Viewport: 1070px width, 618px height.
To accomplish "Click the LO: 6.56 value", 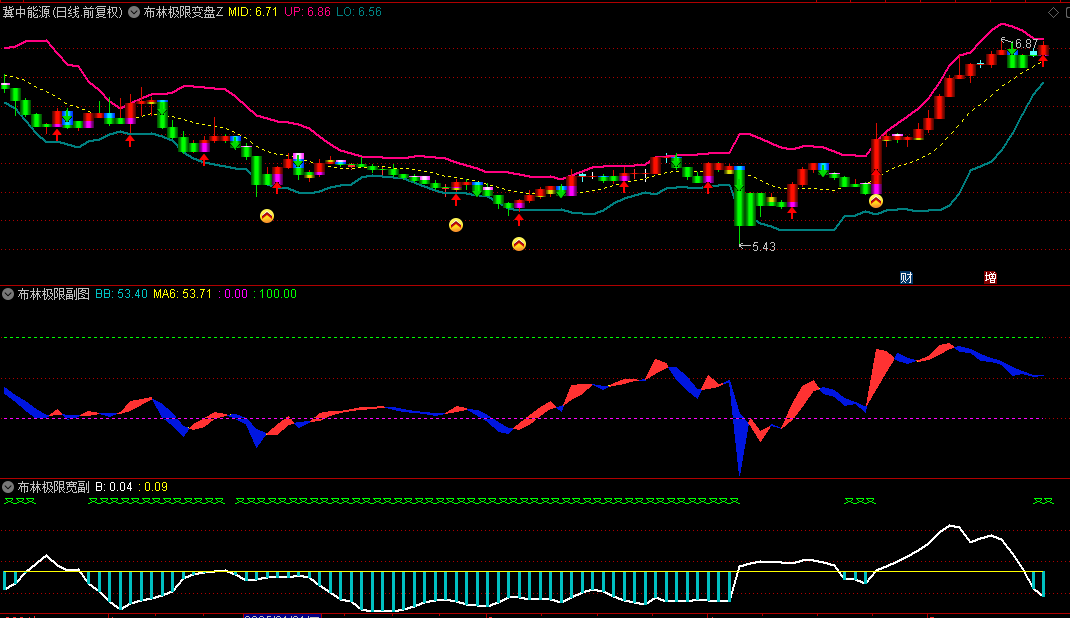I will tap(359, 12).
